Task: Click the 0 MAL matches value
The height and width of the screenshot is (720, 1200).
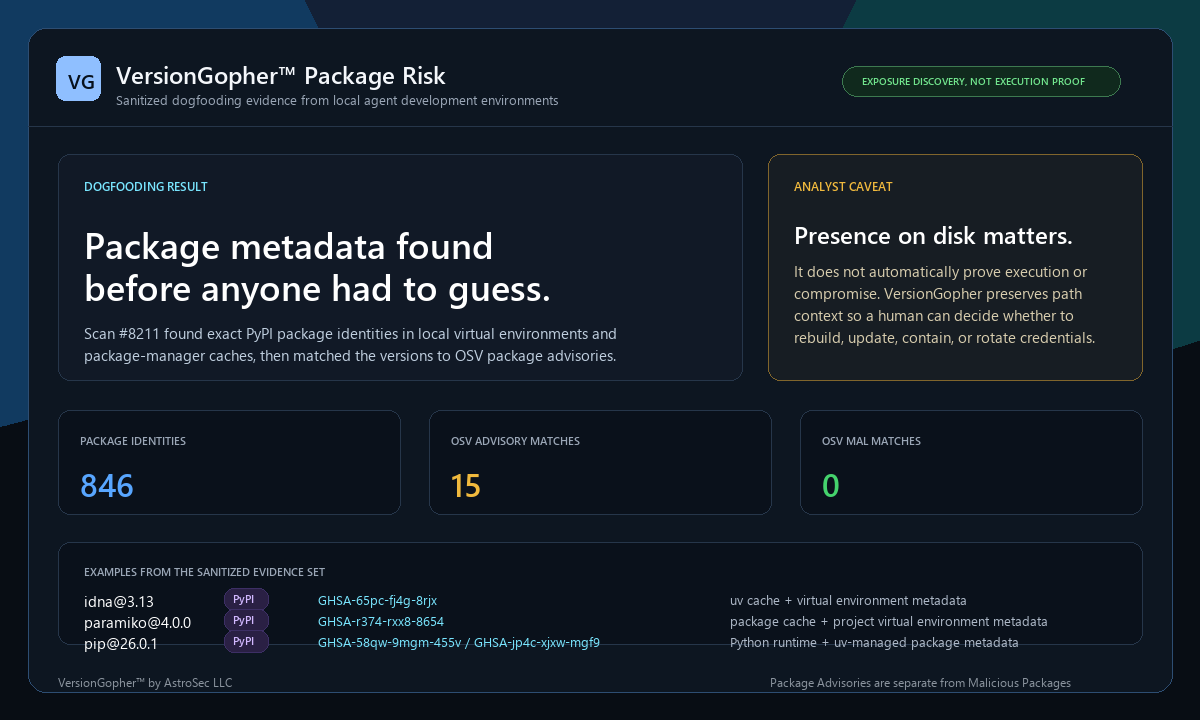Action: (x=831, y=486)
